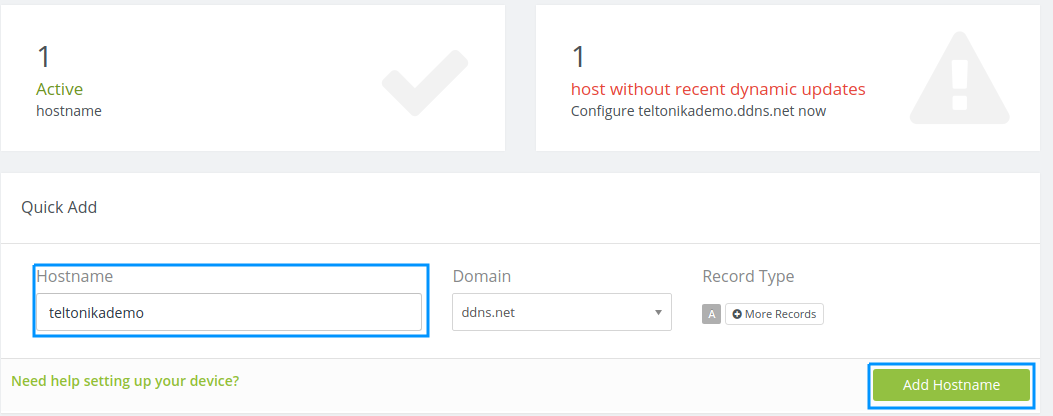Viewport: 1053px width, 416px height.
Task: Open 'Need help setting up your device?' link
Action: coord(125,381)
